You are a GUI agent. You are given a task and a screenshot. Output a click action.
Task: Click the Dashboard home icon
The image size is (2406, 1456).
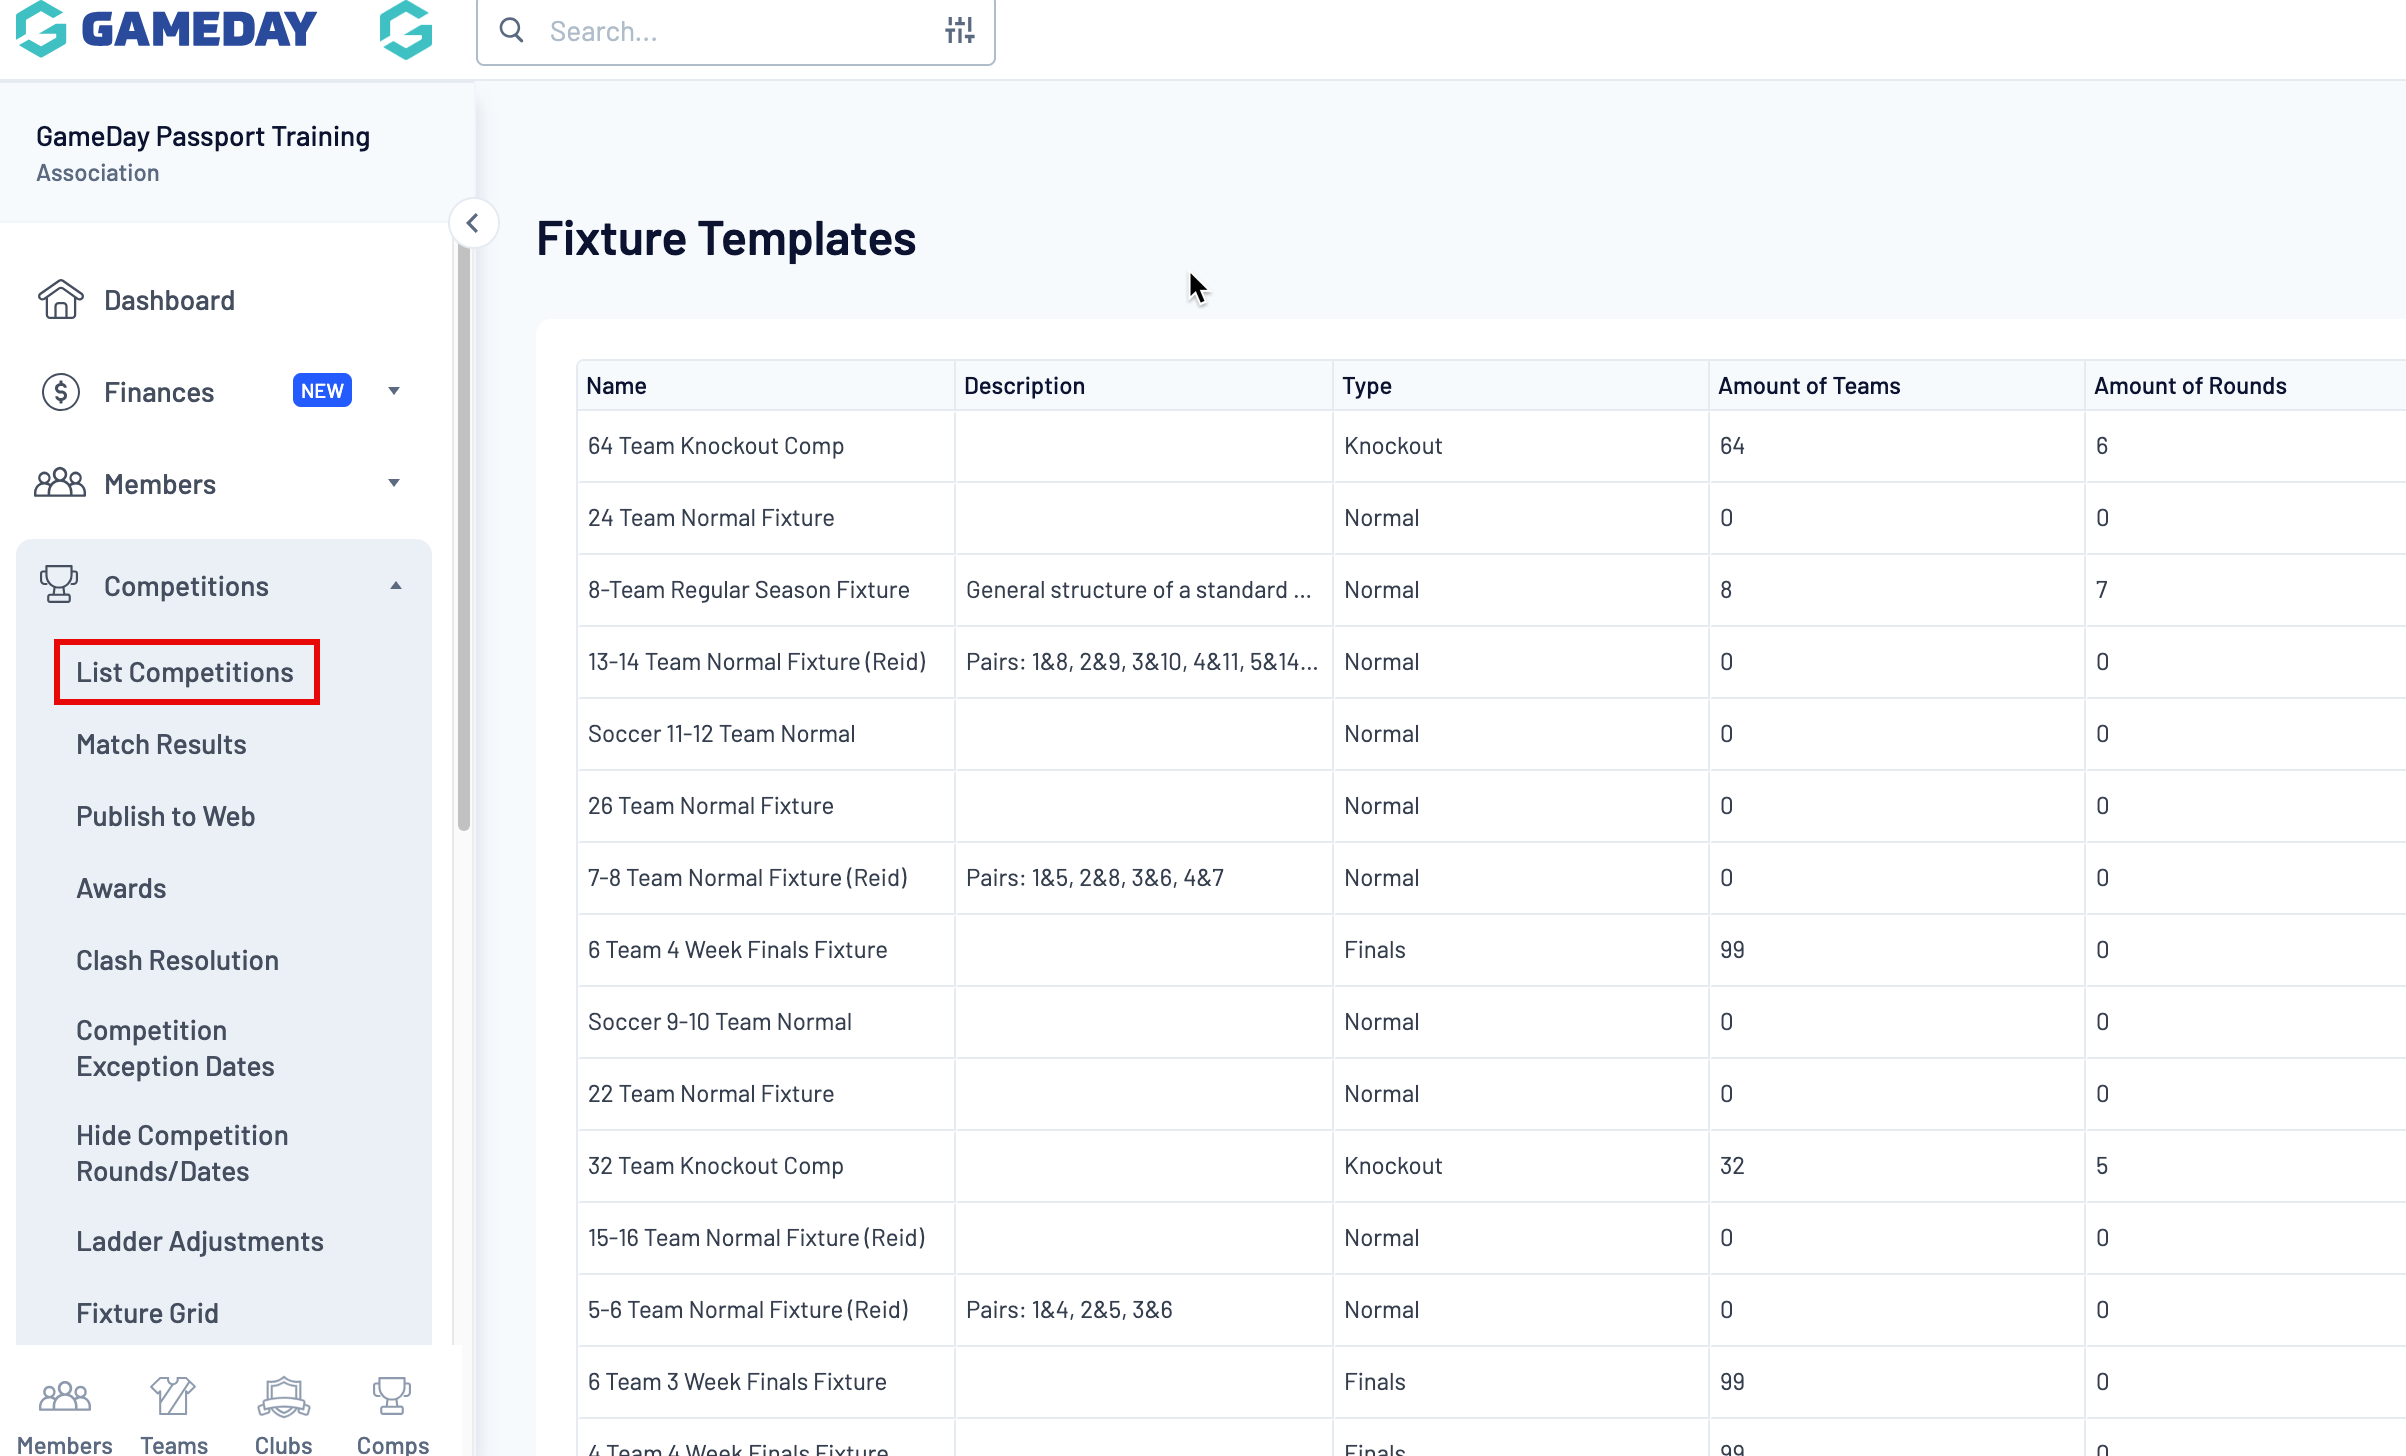click(x=60, y=300)
